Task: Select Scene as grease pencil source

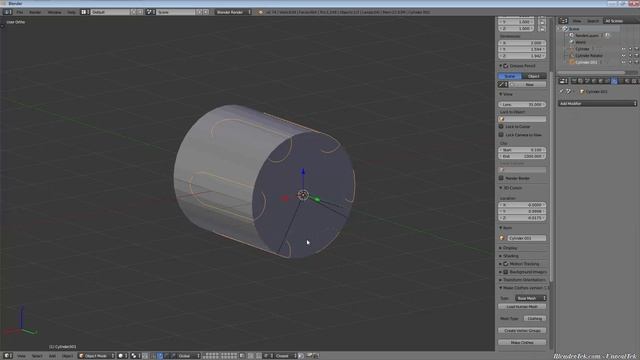Action: [x=510, y=76]
